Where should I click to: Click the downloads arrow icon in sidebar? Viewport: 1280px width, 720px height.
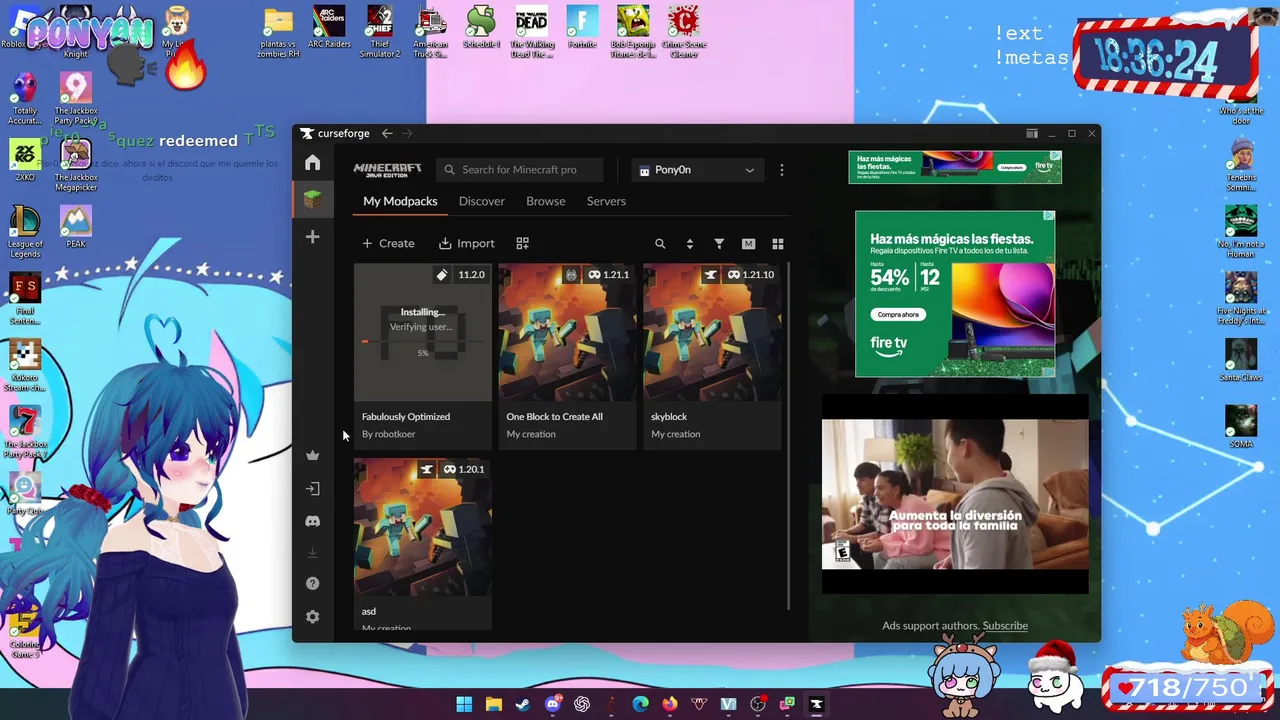click(x=313, y=553)
